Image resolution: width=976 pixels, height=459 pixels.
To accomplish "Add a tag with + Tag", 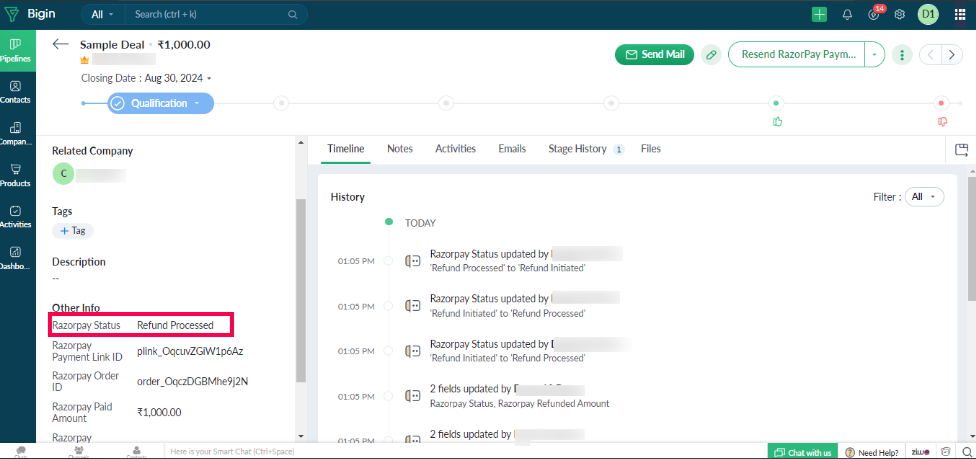I will point(73,231).
